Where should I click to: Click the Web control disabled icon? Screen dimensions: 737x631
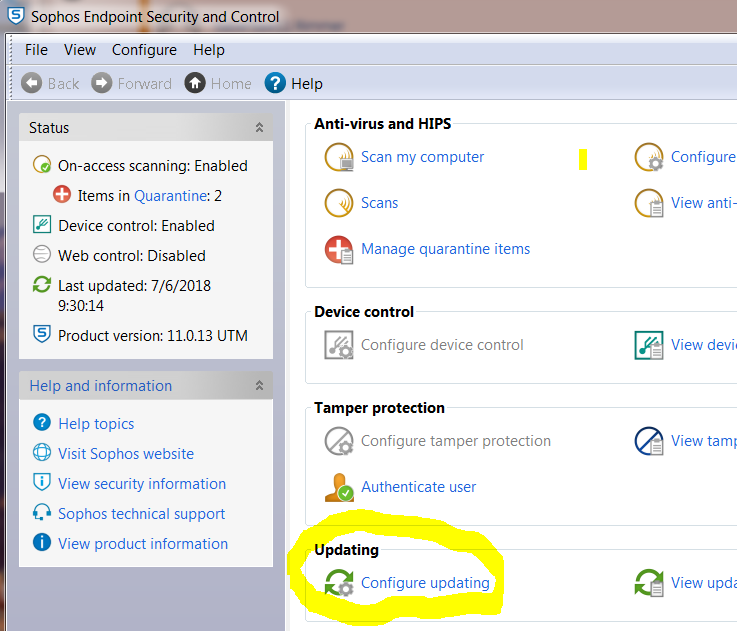pyautogui.click(x=42, y=254)
